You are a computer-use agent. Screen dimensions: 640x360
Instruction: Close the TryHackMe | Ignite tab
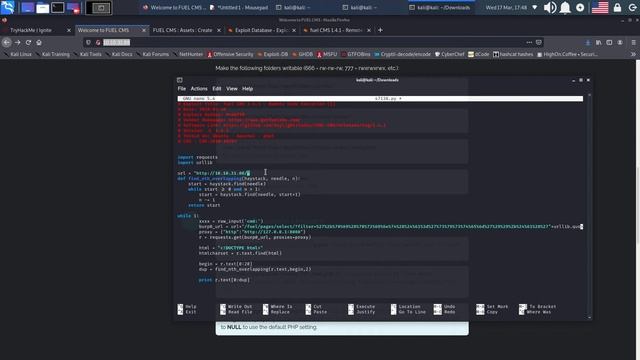[x=69, y=30]
